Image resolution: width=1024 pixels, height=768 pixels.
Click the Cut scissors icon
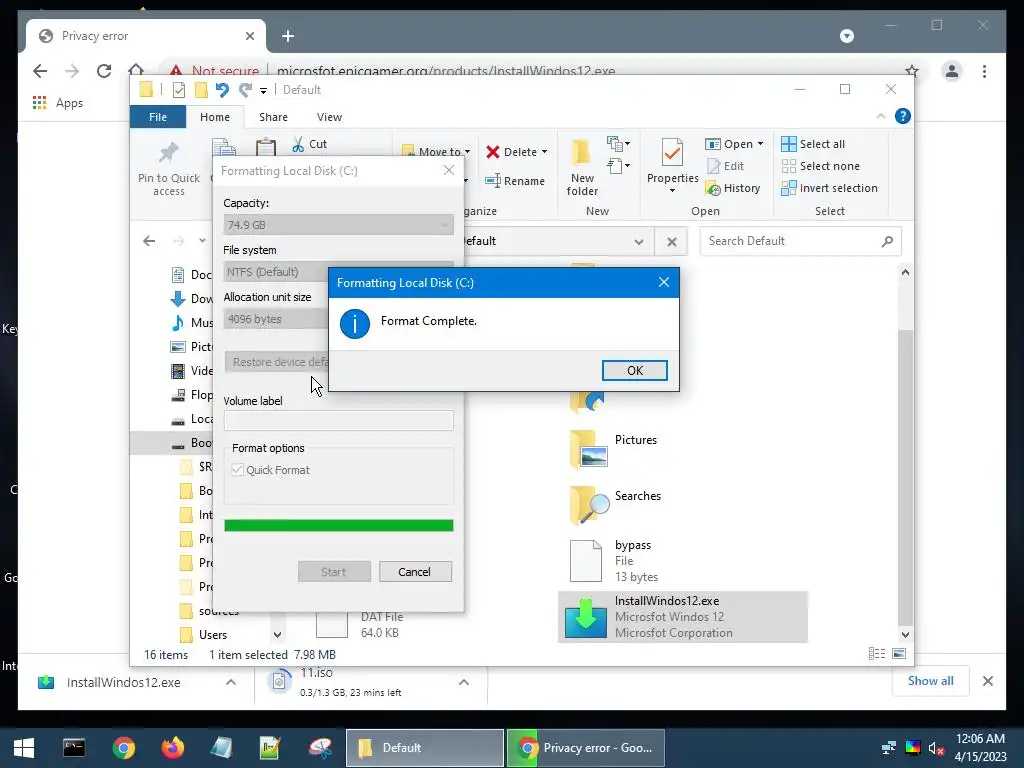click(x=298, y=144)
